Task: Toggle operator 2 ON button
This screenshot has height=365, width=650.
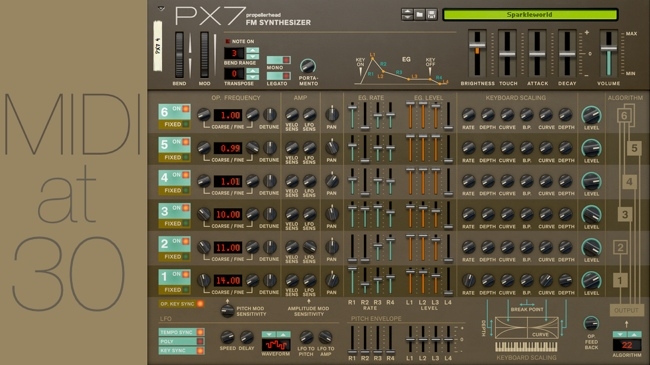Action: tap(185, 241)
